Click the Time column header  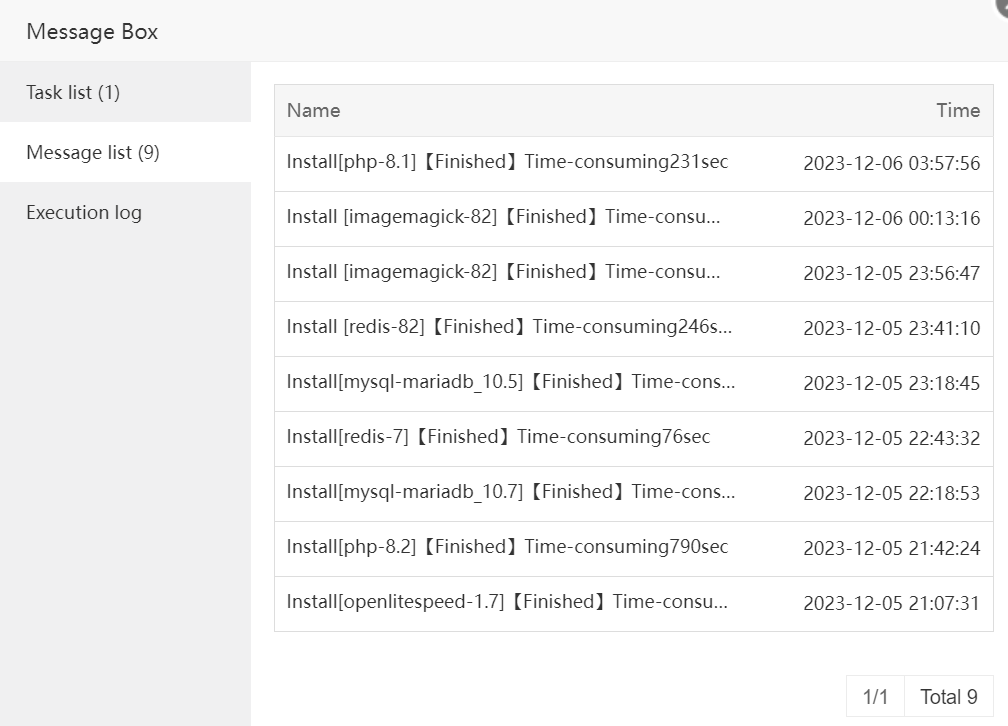coord(957,110)
